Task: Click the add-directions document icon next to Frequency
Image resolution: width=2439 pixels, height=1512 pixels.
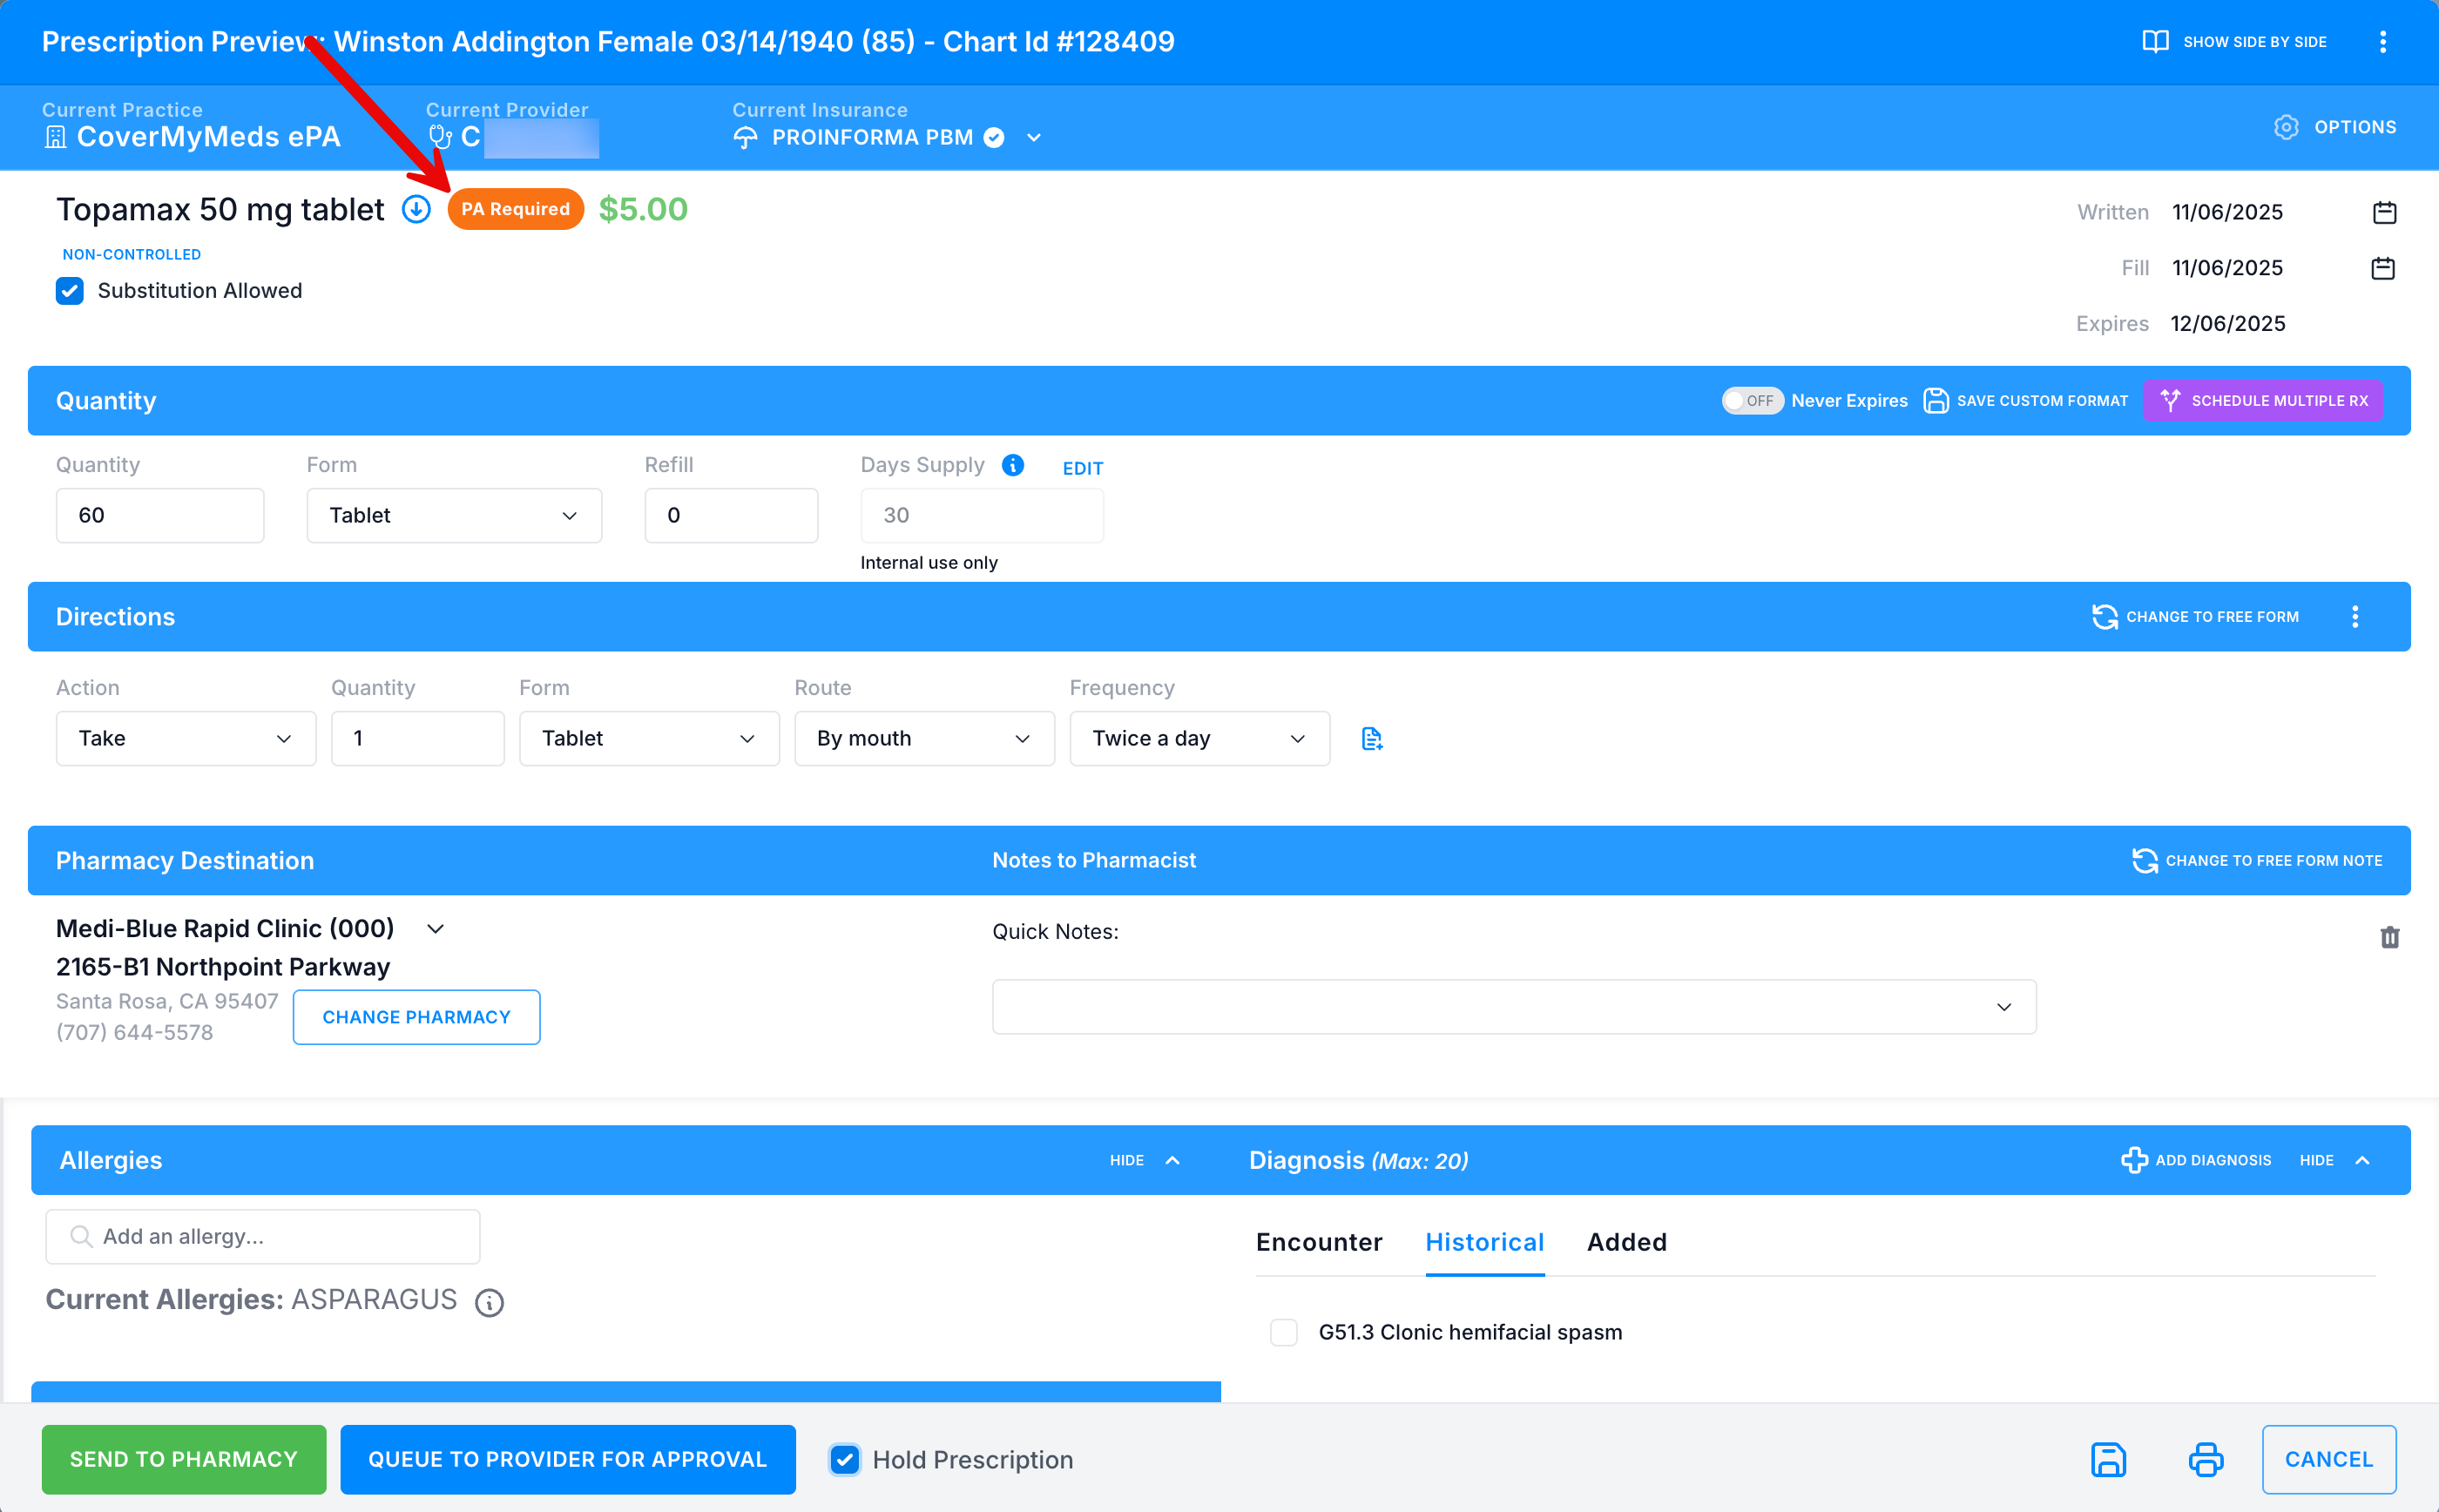Action: coord(1372,739)
